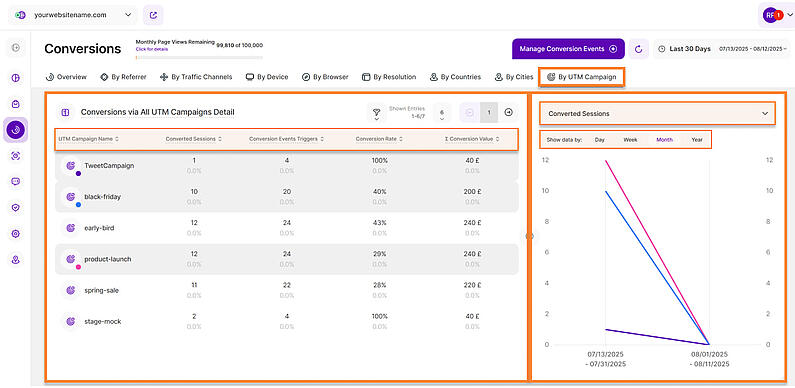Click the 200 £ conversion value
The image size is (795, 388).
[472, 192]
